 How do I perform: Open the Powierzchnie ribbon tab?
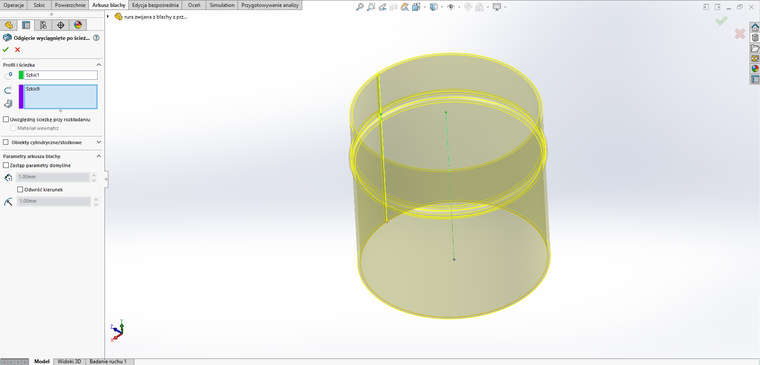[x=70, y=5]
